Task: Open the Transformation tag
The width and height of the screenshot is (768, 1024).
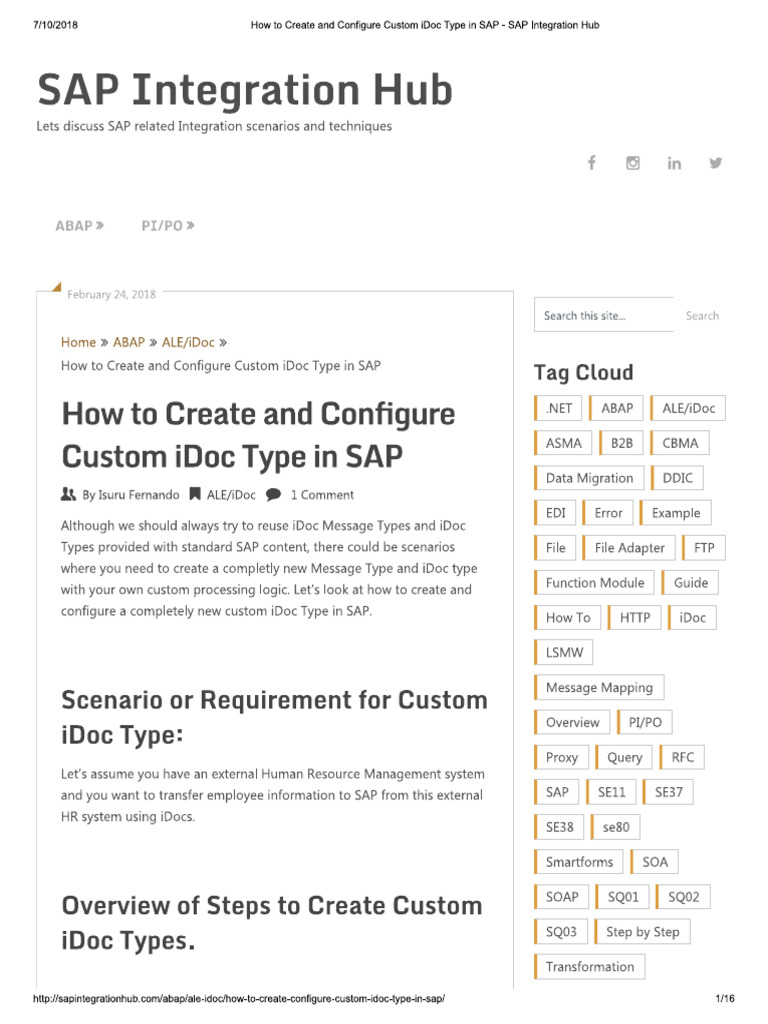Action: [589, 967]
